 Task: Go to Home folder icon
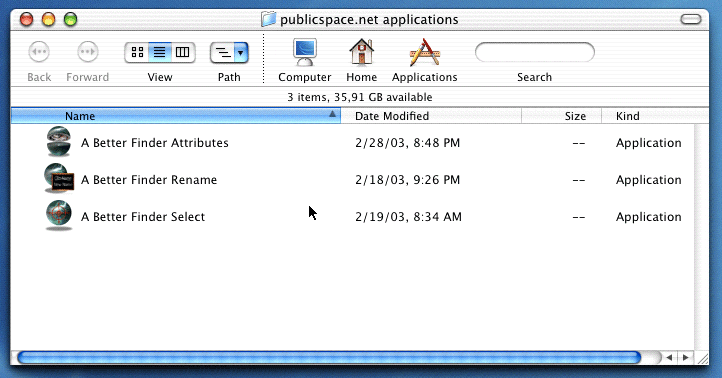(x=361, y=52)
